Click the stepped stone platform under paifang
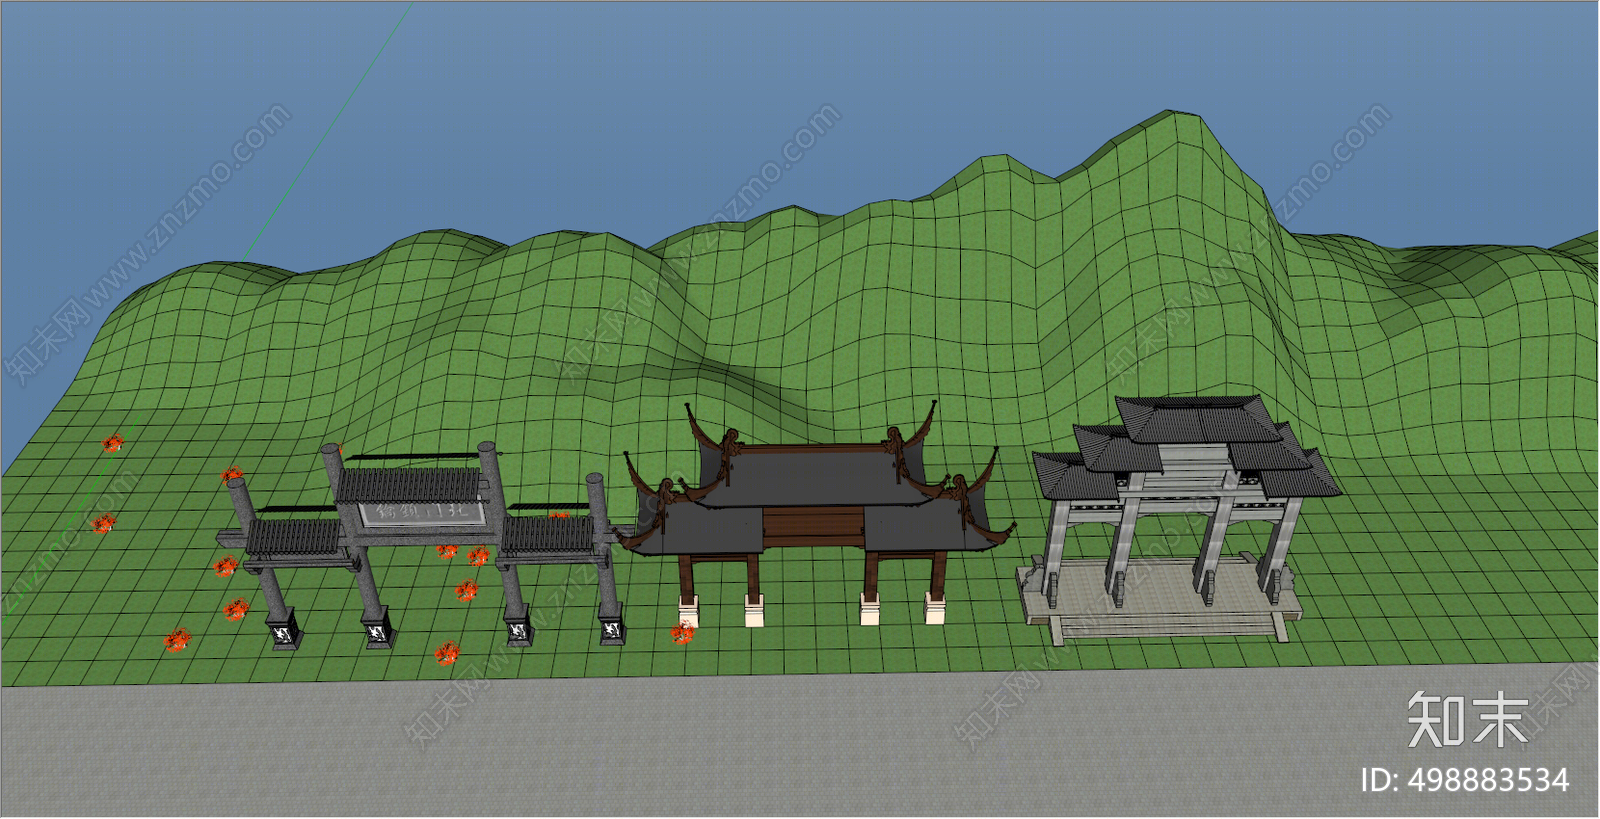This screenshot has height=819, width=1600. [1160, 599]
